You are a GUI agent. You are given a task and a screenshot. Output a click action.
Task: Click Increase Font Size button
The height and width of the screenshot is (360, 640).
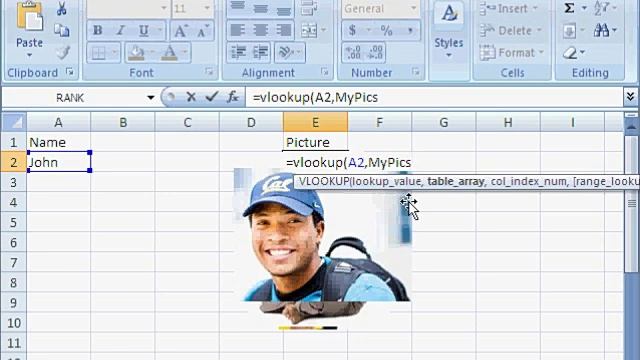(x=180, y=31)
